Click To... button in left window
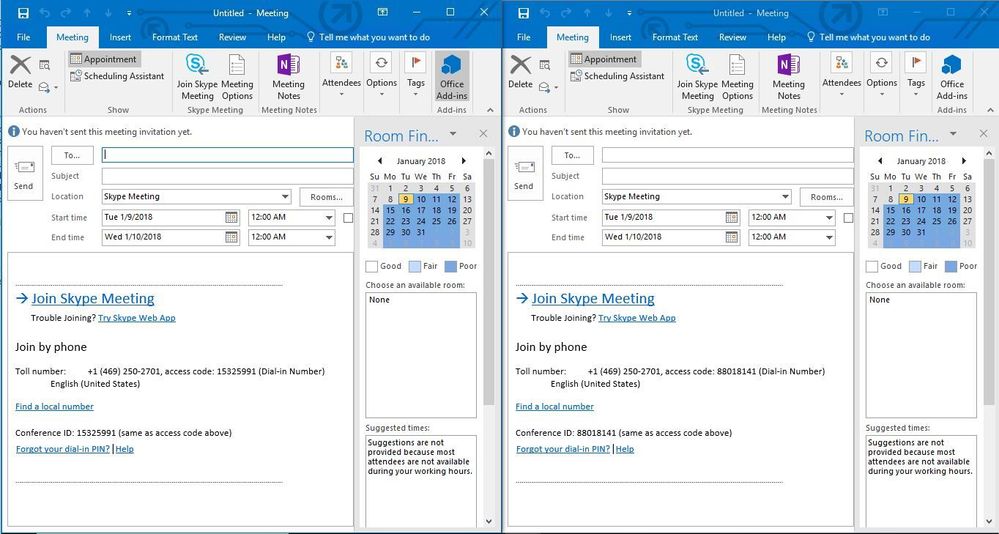The height and width of the screenshot is (534, 999). click(72, 155)
